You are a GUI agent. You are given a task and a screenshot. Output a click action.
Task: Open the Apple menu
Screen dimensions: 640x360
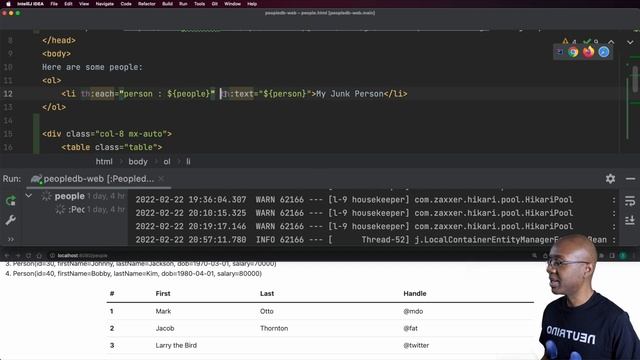[8, 4]
